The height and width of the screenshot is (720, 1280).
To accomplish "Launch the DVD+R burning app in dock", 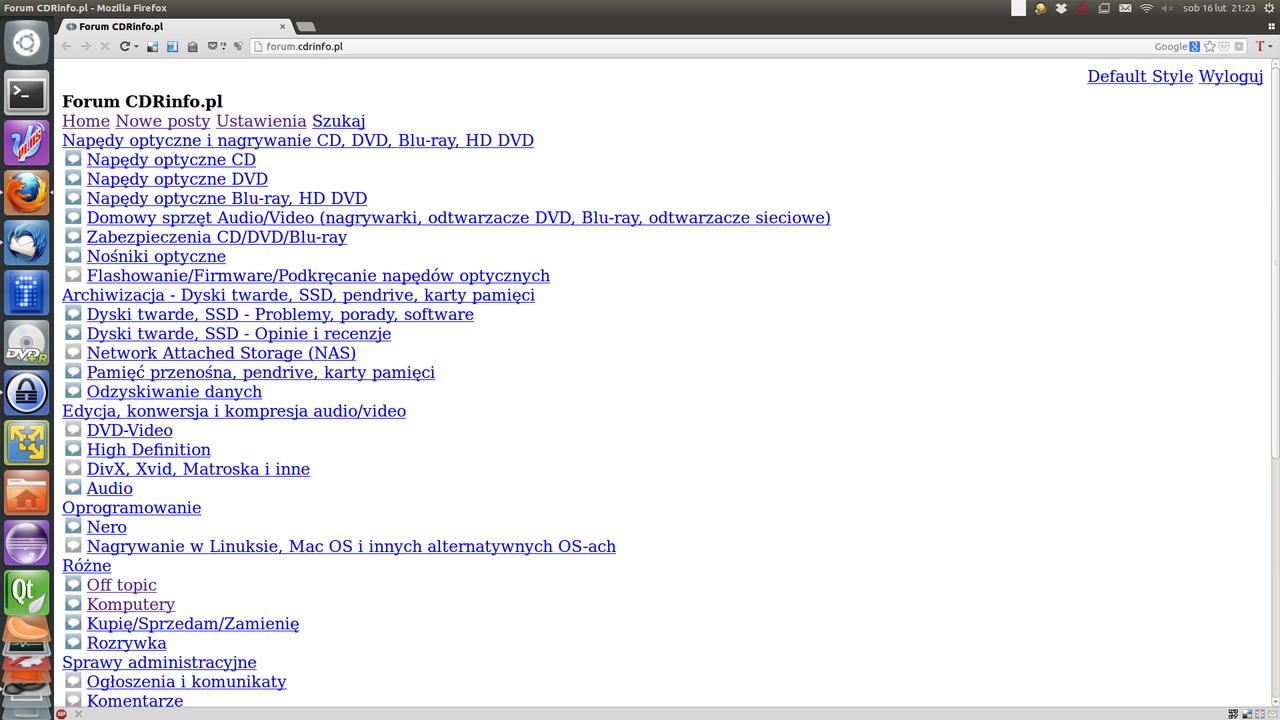I will point(26,343).
